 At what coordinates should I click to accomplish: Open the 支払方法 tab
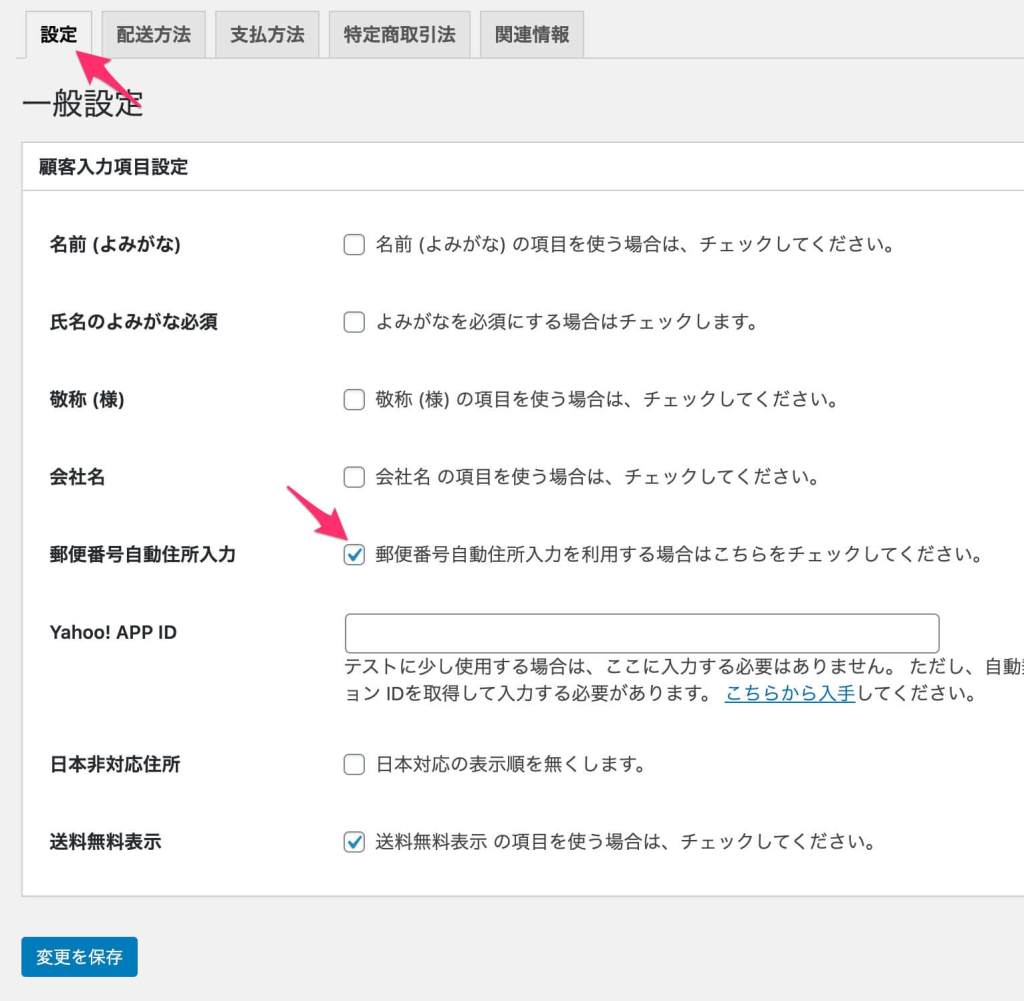click(267, 35)
